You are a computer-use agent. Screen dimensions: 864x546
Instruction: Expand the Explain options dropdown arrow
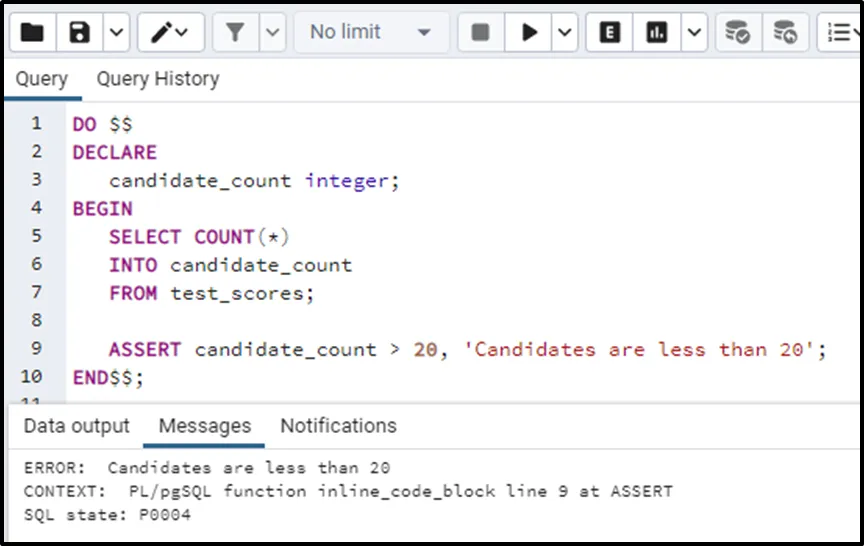coord(693,33)
